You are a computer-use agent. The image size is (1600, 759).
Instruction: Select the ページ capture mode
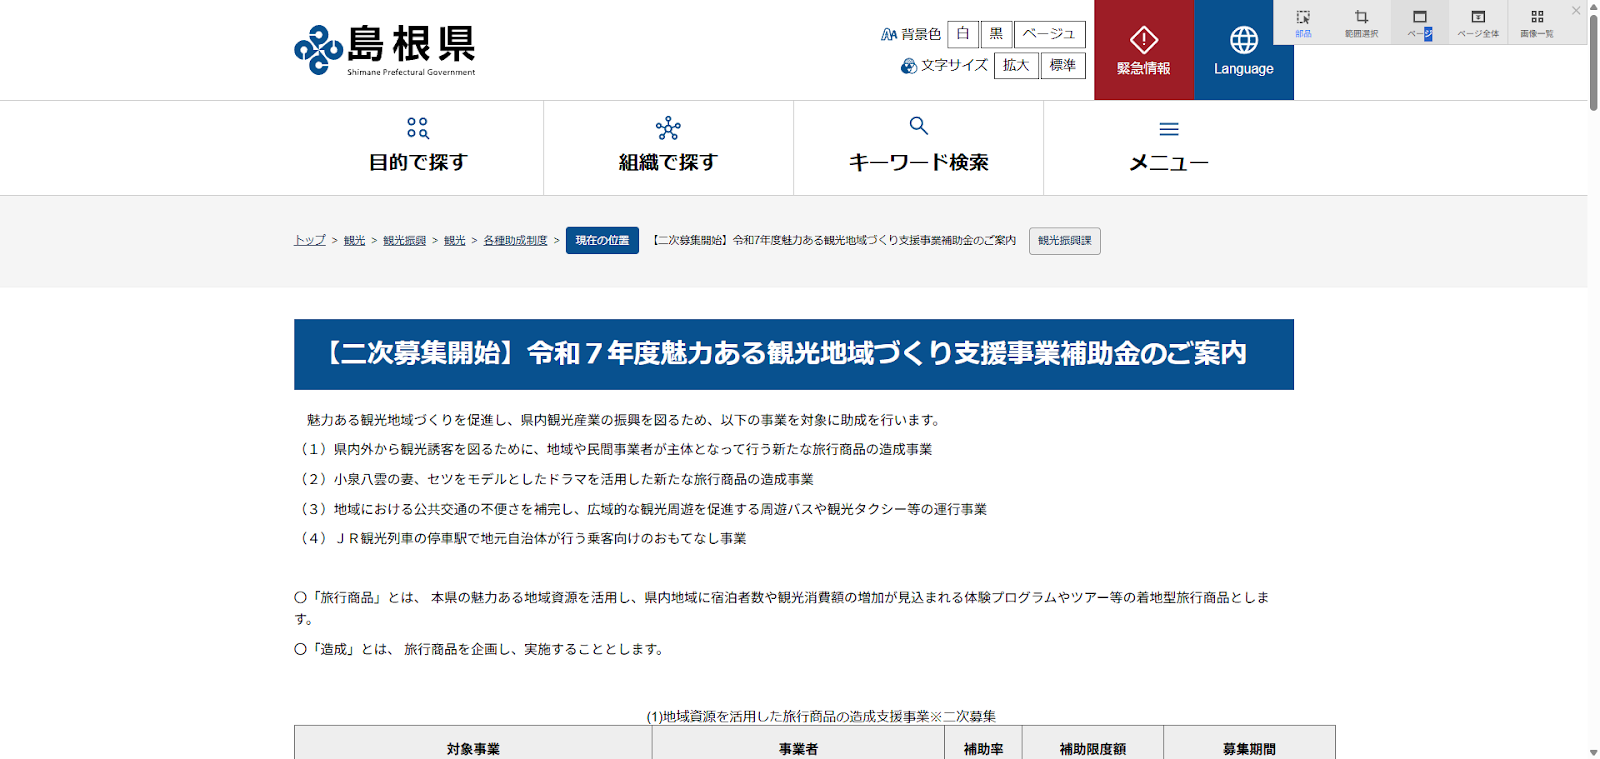click(x=1419, y=22)
